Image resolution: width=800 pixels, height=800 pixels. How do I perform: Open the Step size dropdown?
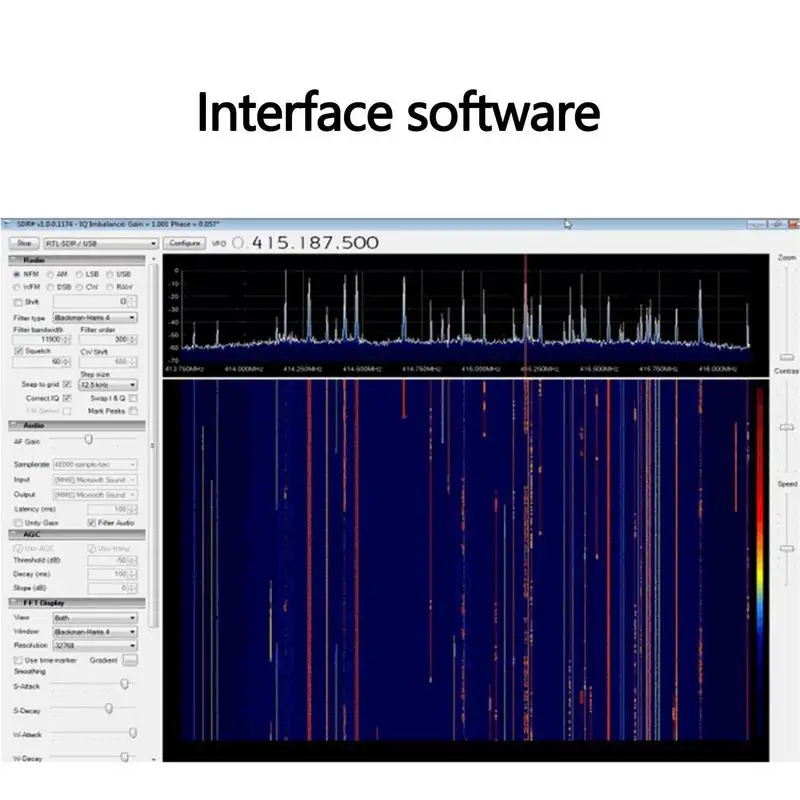(x=108, y=385)
